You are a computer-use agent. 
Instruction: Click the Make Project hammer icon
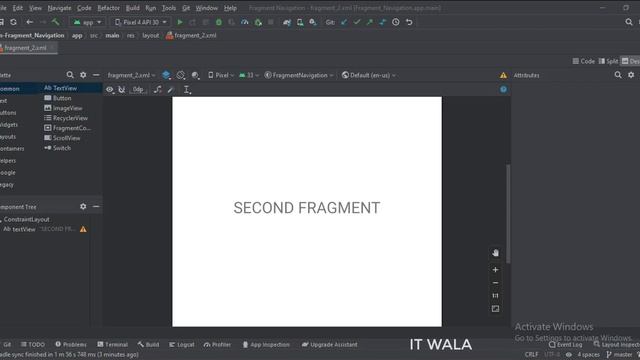pyautogui.click(x=56, y=22)
